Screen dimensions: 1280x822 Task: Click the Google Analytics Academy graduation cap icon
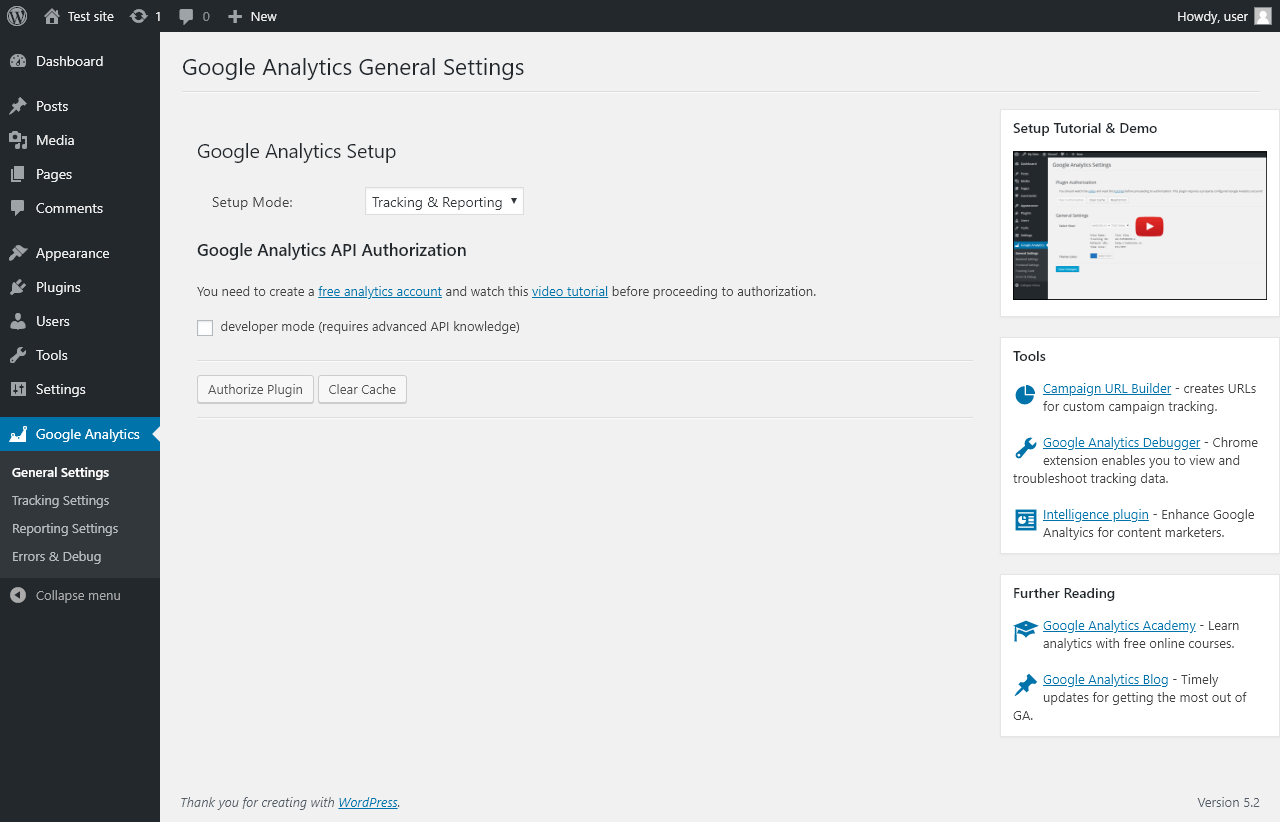tap(1025, 631)
